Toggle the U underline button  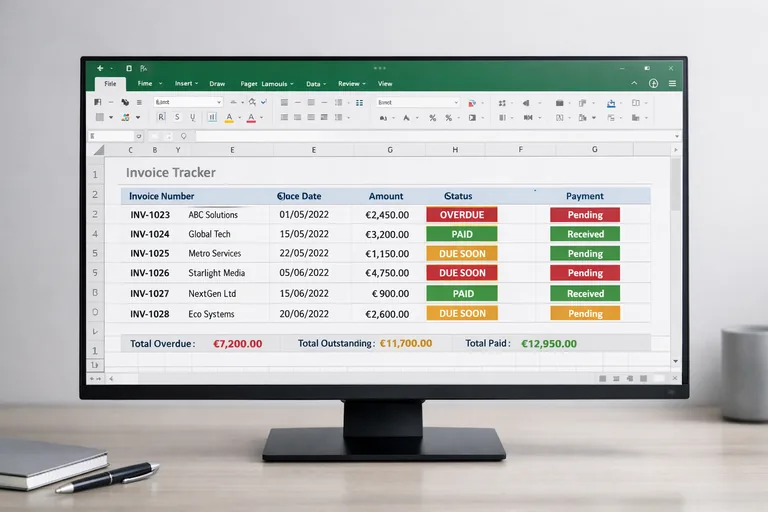(192, 117)
